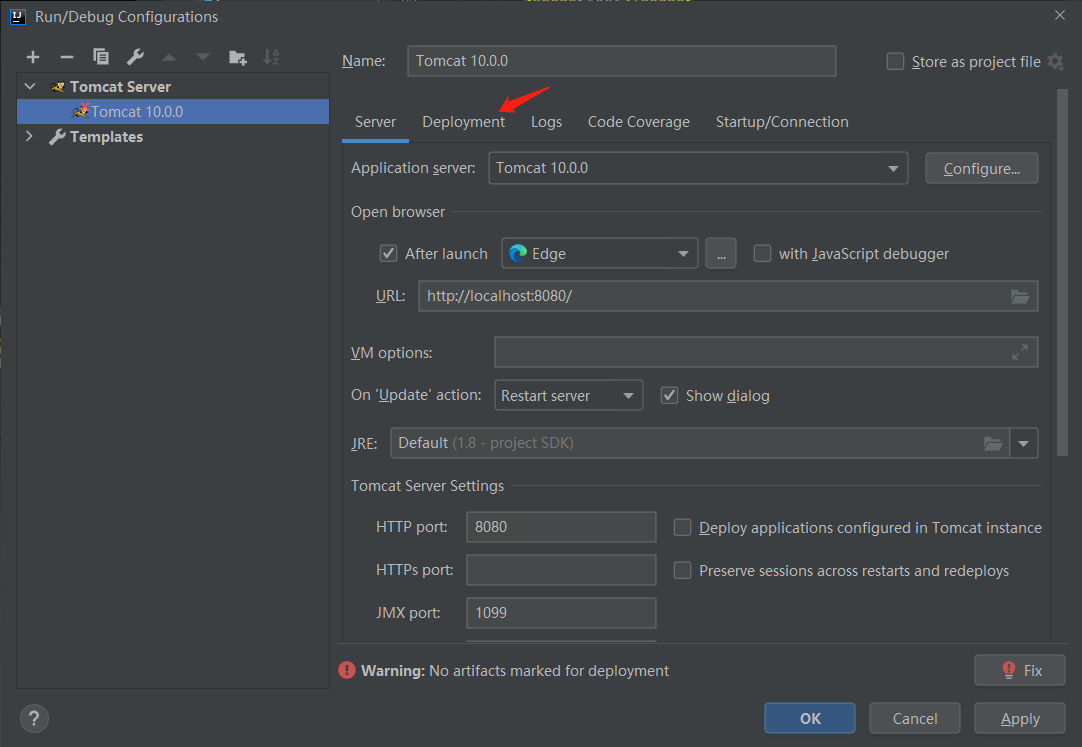Viewport: 1082px width, 747px height.
Task: Select the Tomcat Server tree item label
Action: click(x=120, y=87)
